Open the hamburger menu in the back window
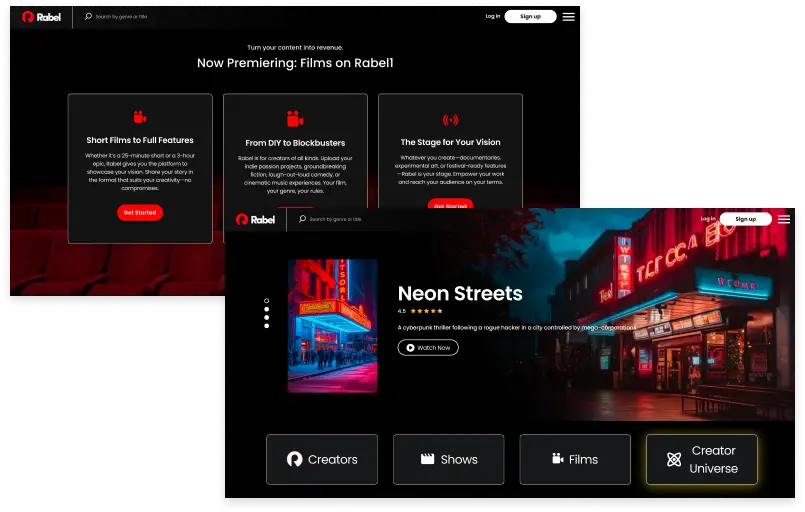805x512 pixels. coord(568,17)
